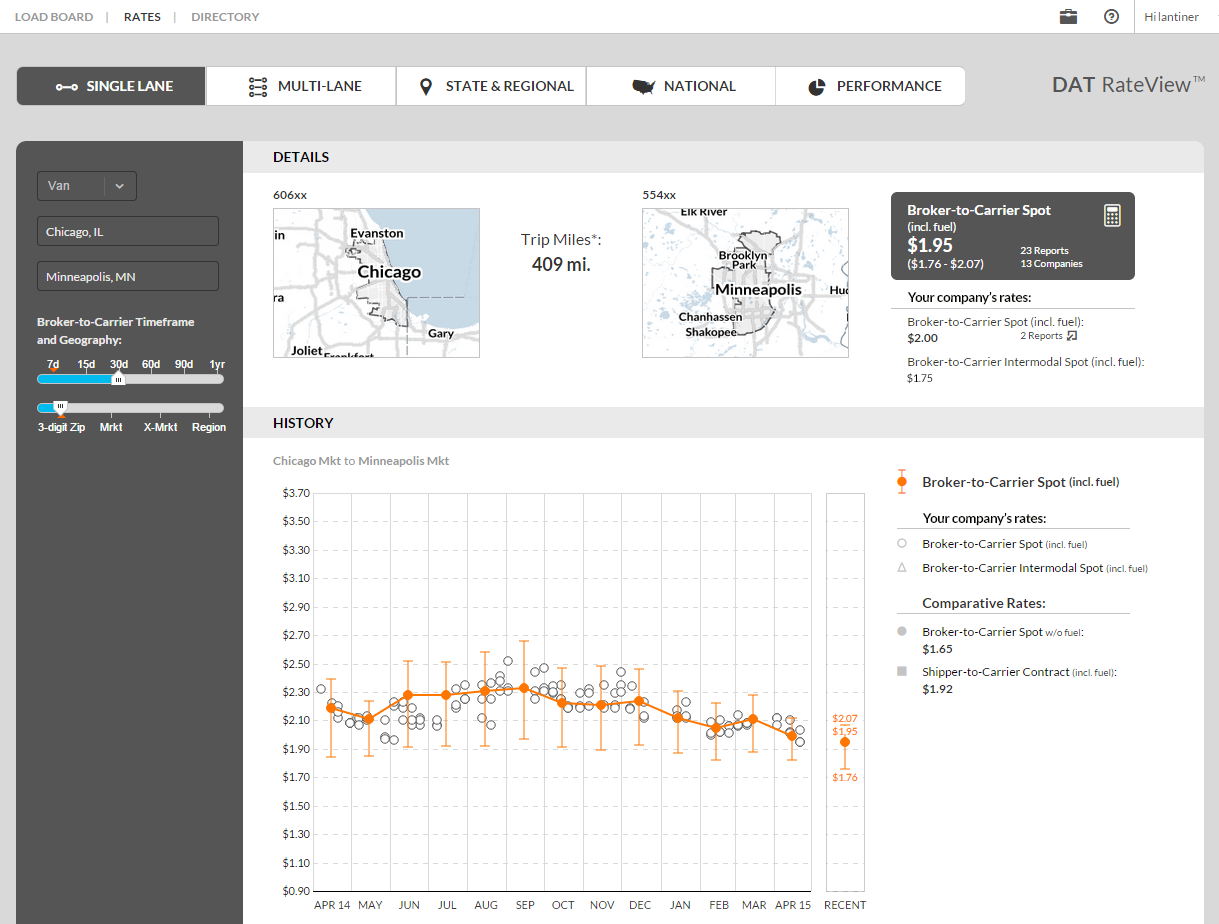Image resolution: width=1219 pixels, height=924 pixels.
Task: Click the Chicago, IL origin field
Action: pyautogui.click(x=128, y=231)
